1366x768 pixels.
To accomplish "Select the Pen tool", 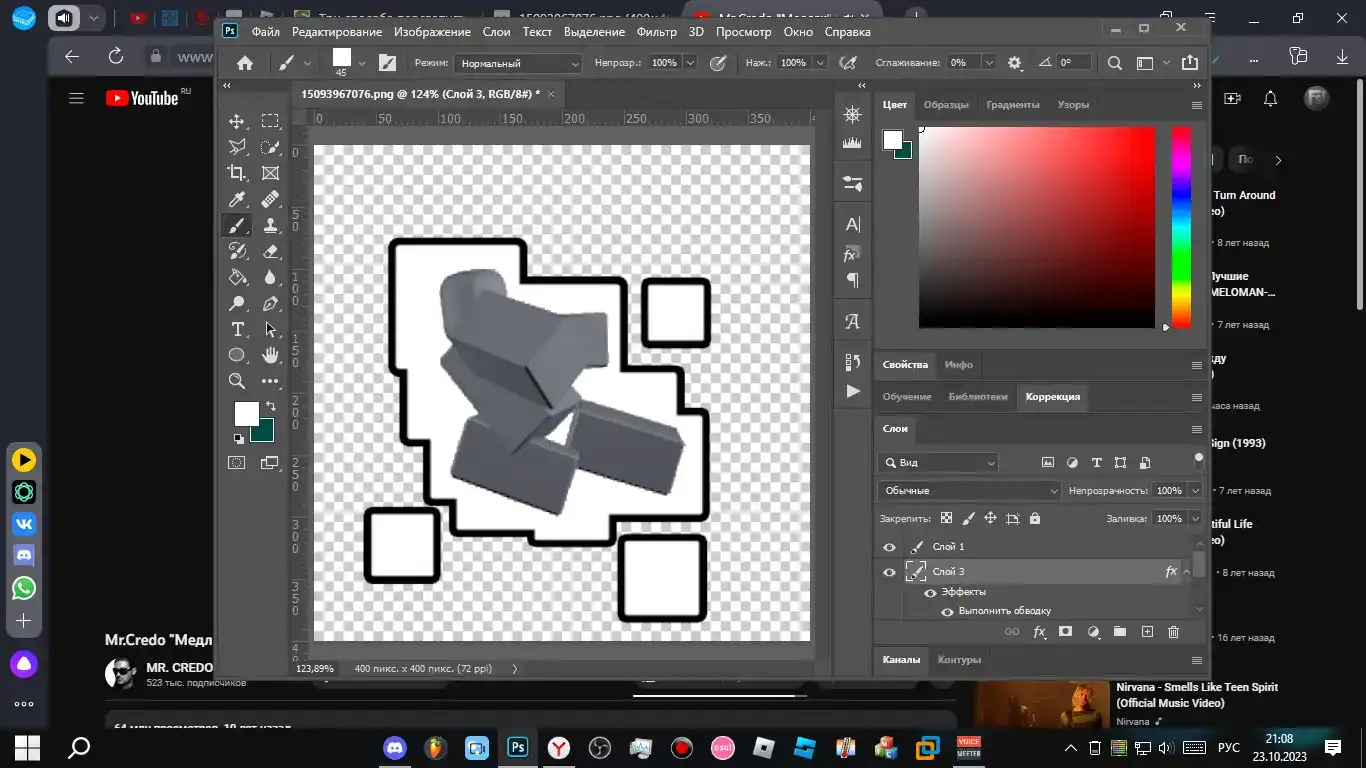I will 270,303.
